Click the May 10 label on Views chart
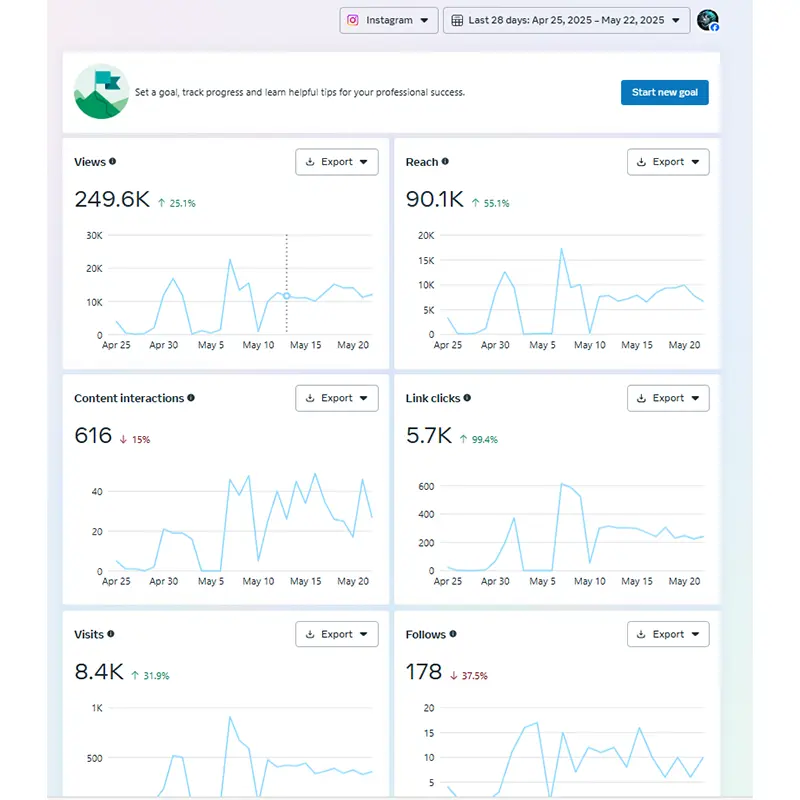The width and height of the screenshot is (800, 800). (258, 345)
